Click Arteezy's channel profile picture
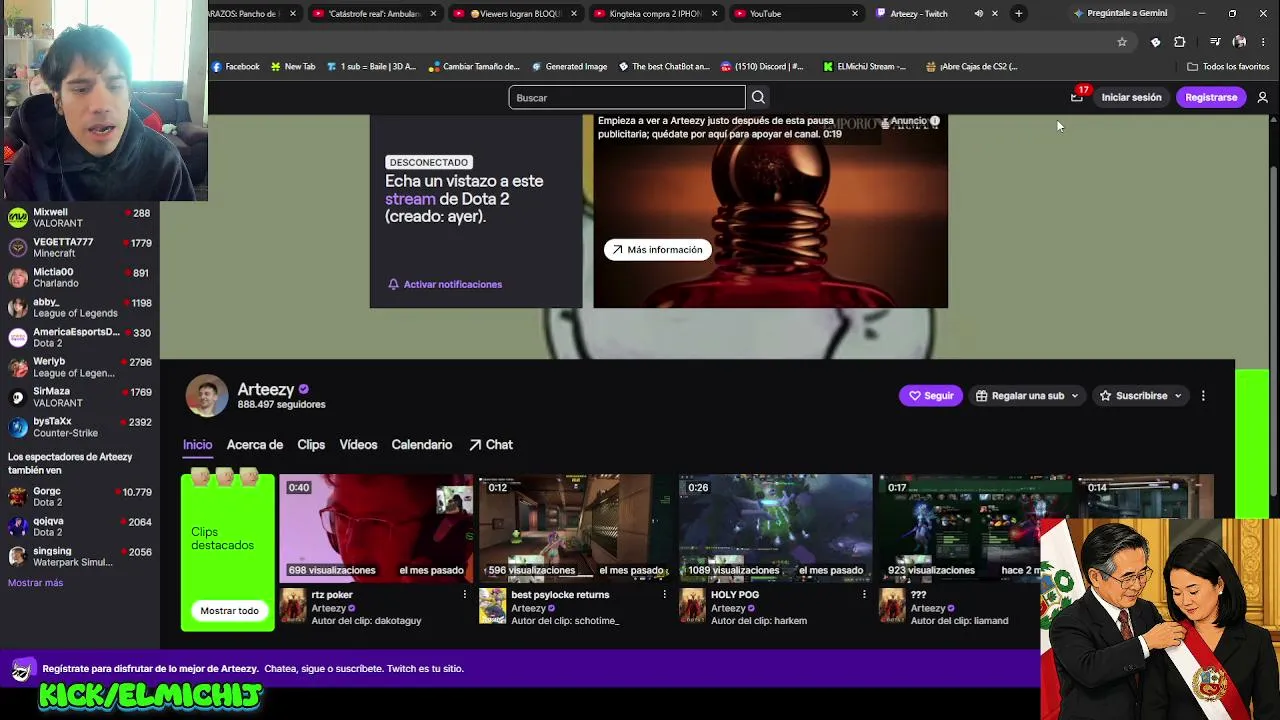Viewport: 1280px width, 720px height. (x=207, y=396)
